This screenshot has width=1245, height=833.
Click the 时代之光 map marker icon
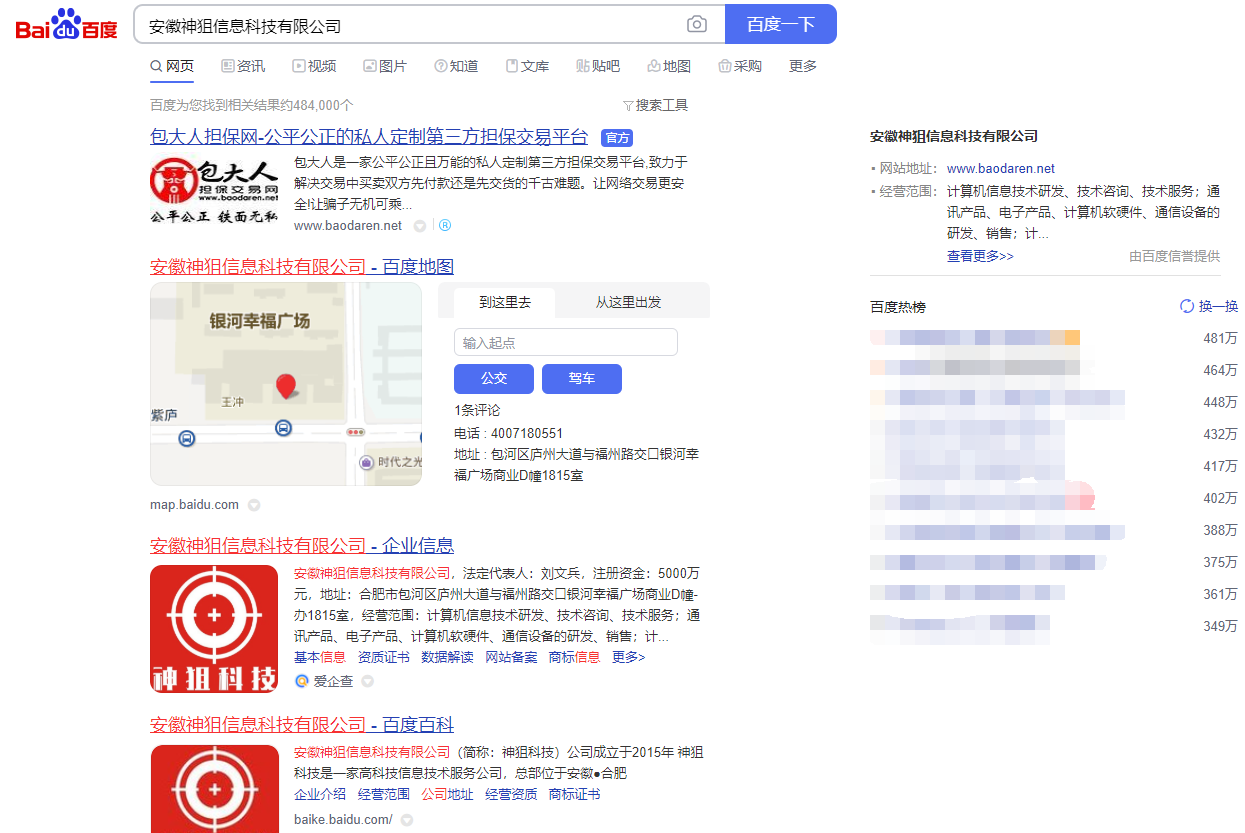click(x=367, y=462)
